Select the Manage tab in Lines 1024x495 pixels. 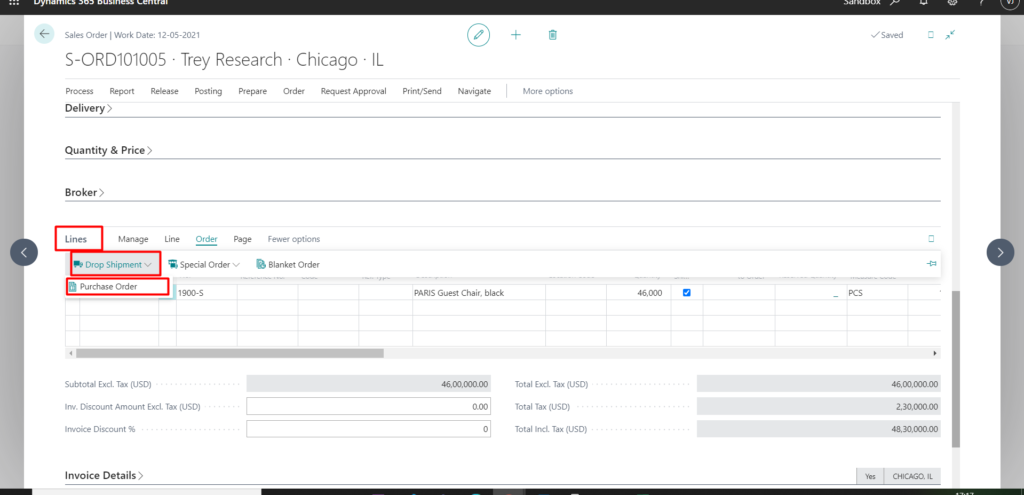(x=133, y=239)
